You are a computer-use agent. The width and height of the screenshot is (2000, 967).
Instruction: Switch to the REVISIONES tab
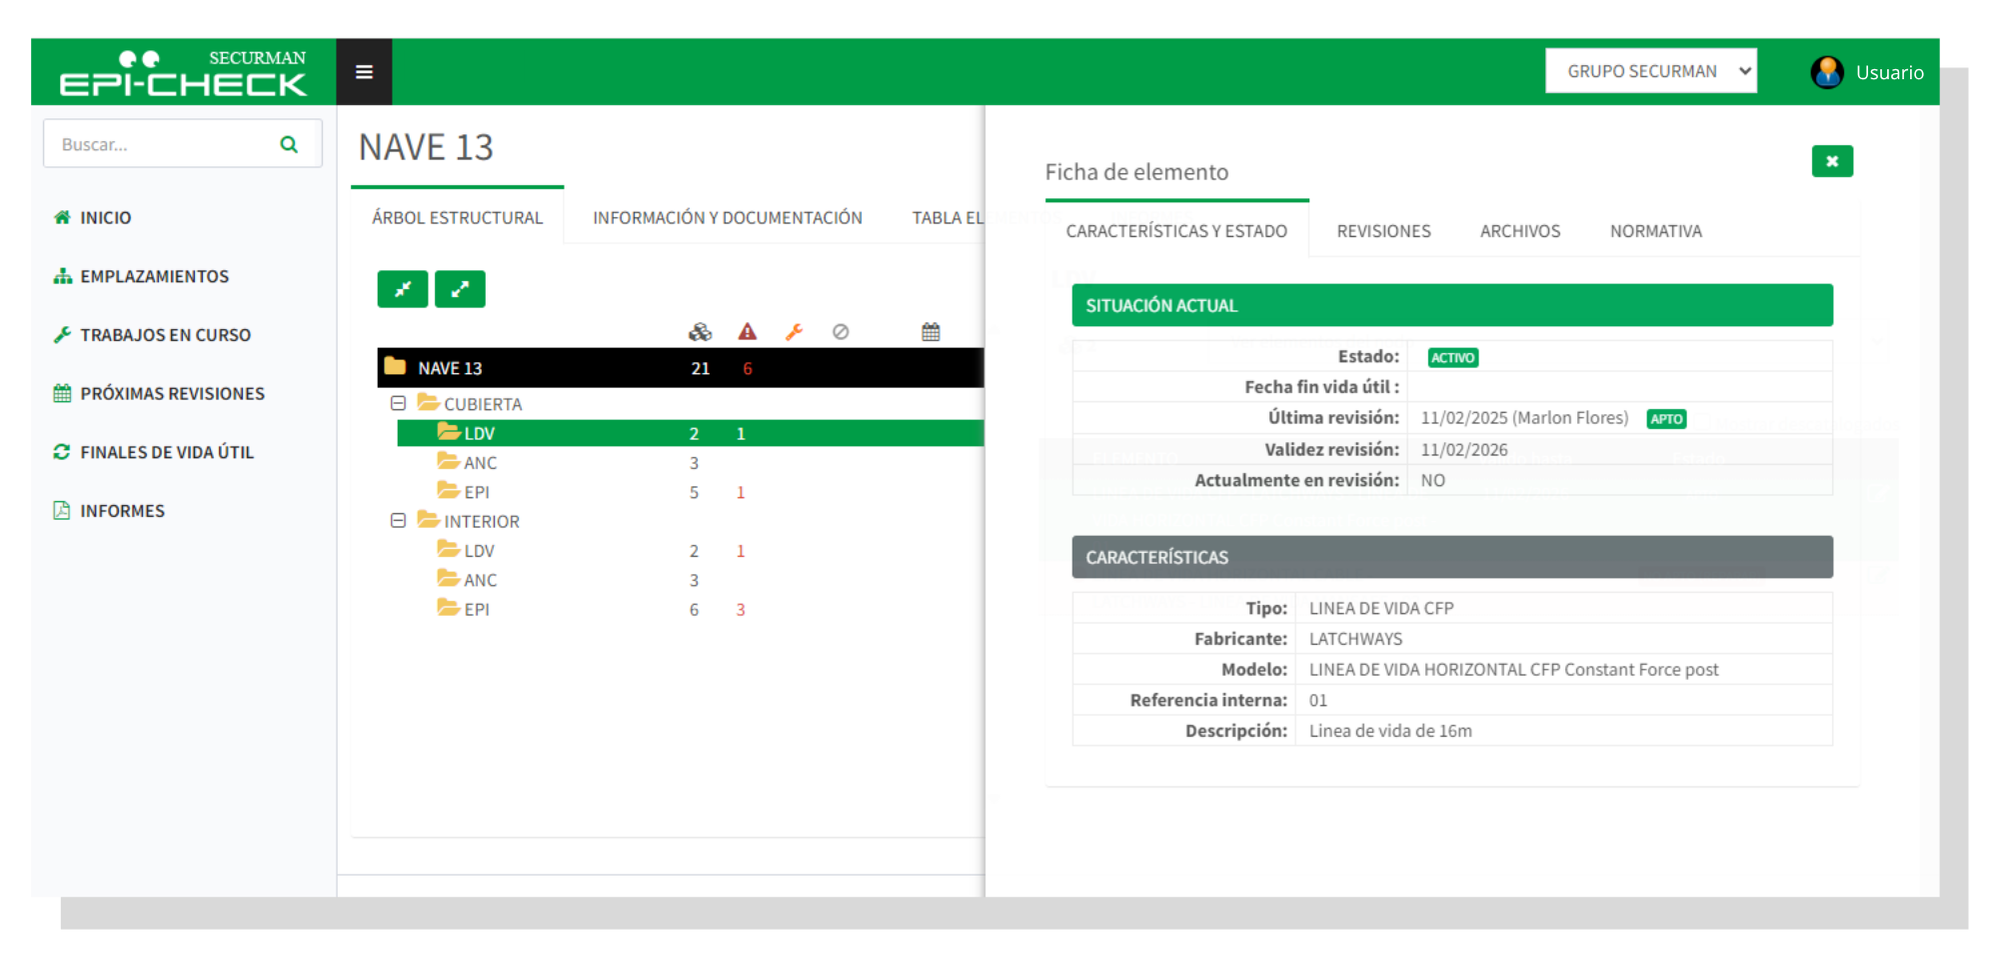click(1383, 231)
